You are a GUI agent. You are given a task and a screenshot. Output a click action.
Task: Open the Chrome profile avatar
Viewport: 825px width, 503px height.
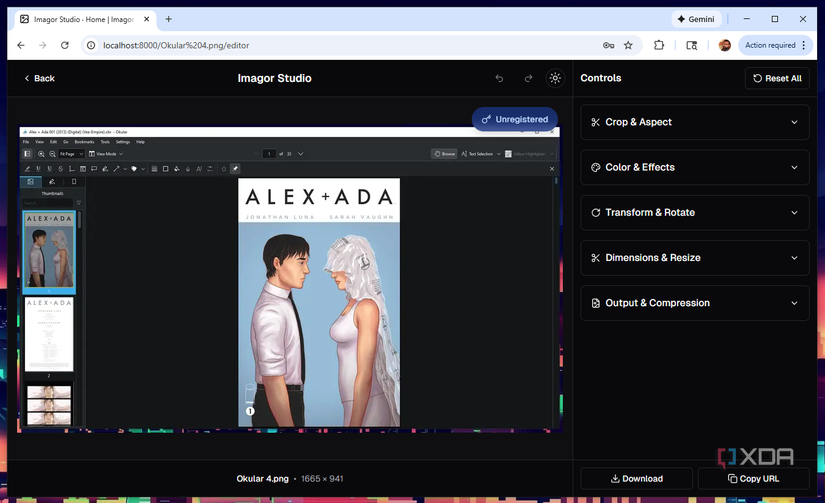pos(725,45)
